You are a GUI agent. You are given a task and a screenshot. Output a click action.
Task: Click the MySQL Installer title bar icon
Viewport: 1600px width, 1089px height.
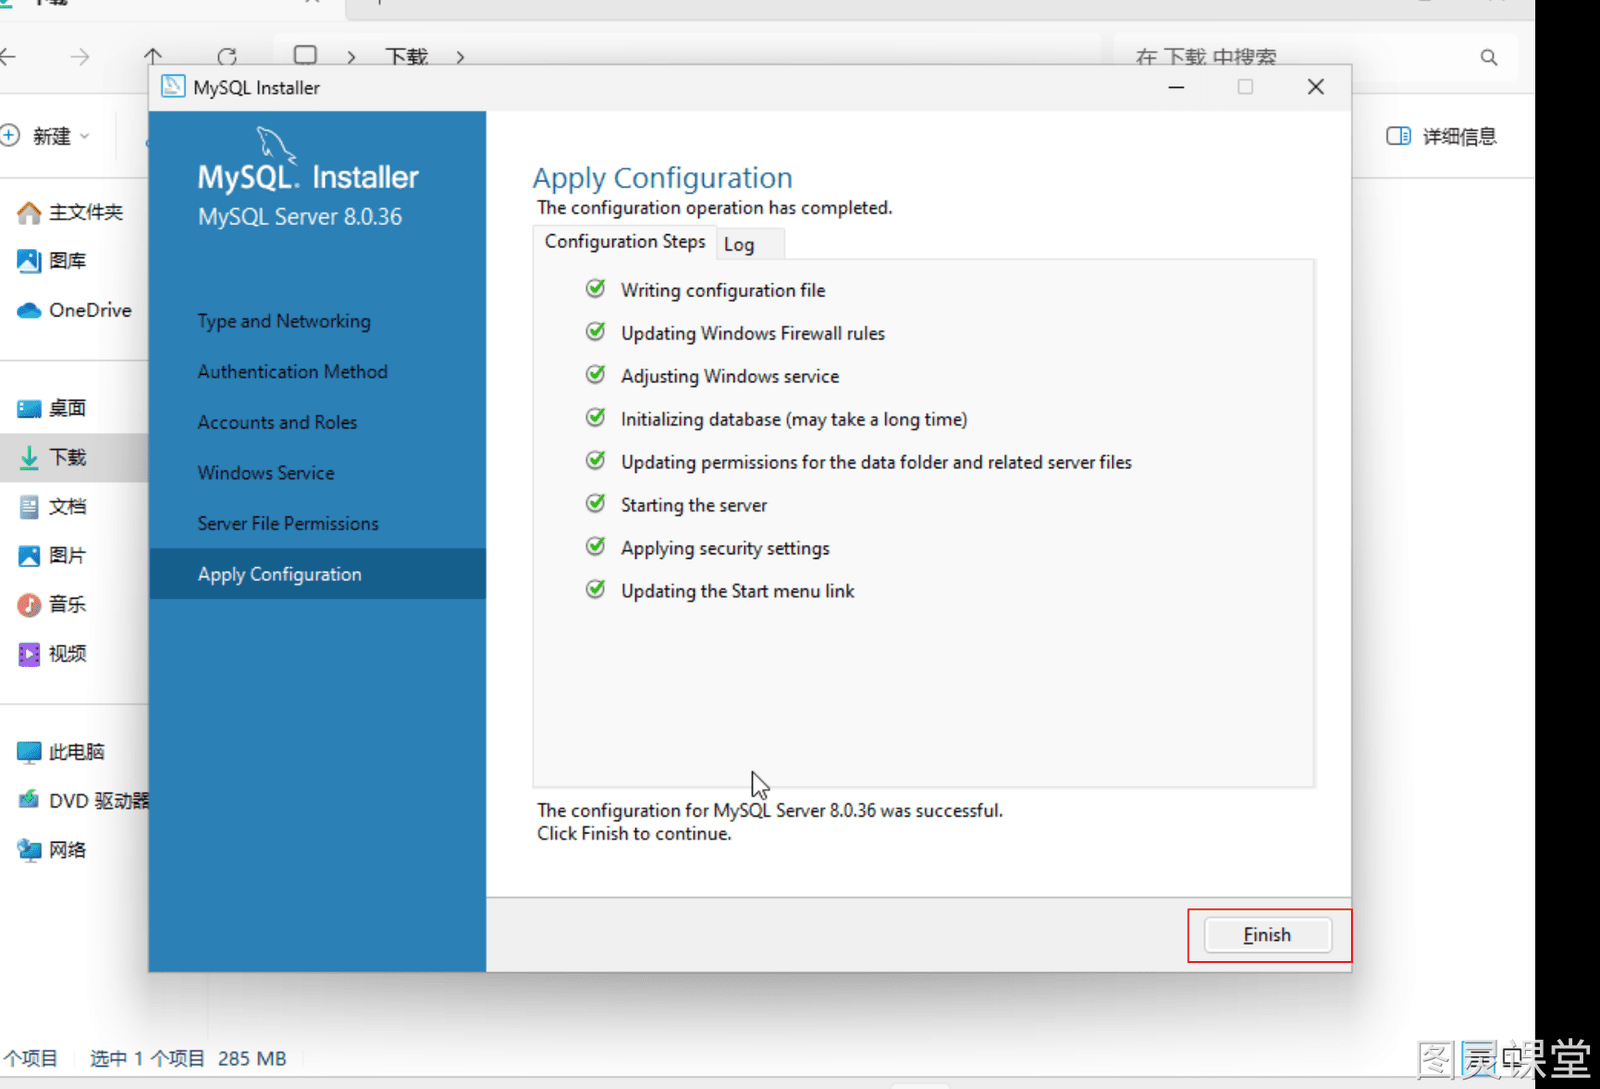[173, 87]
